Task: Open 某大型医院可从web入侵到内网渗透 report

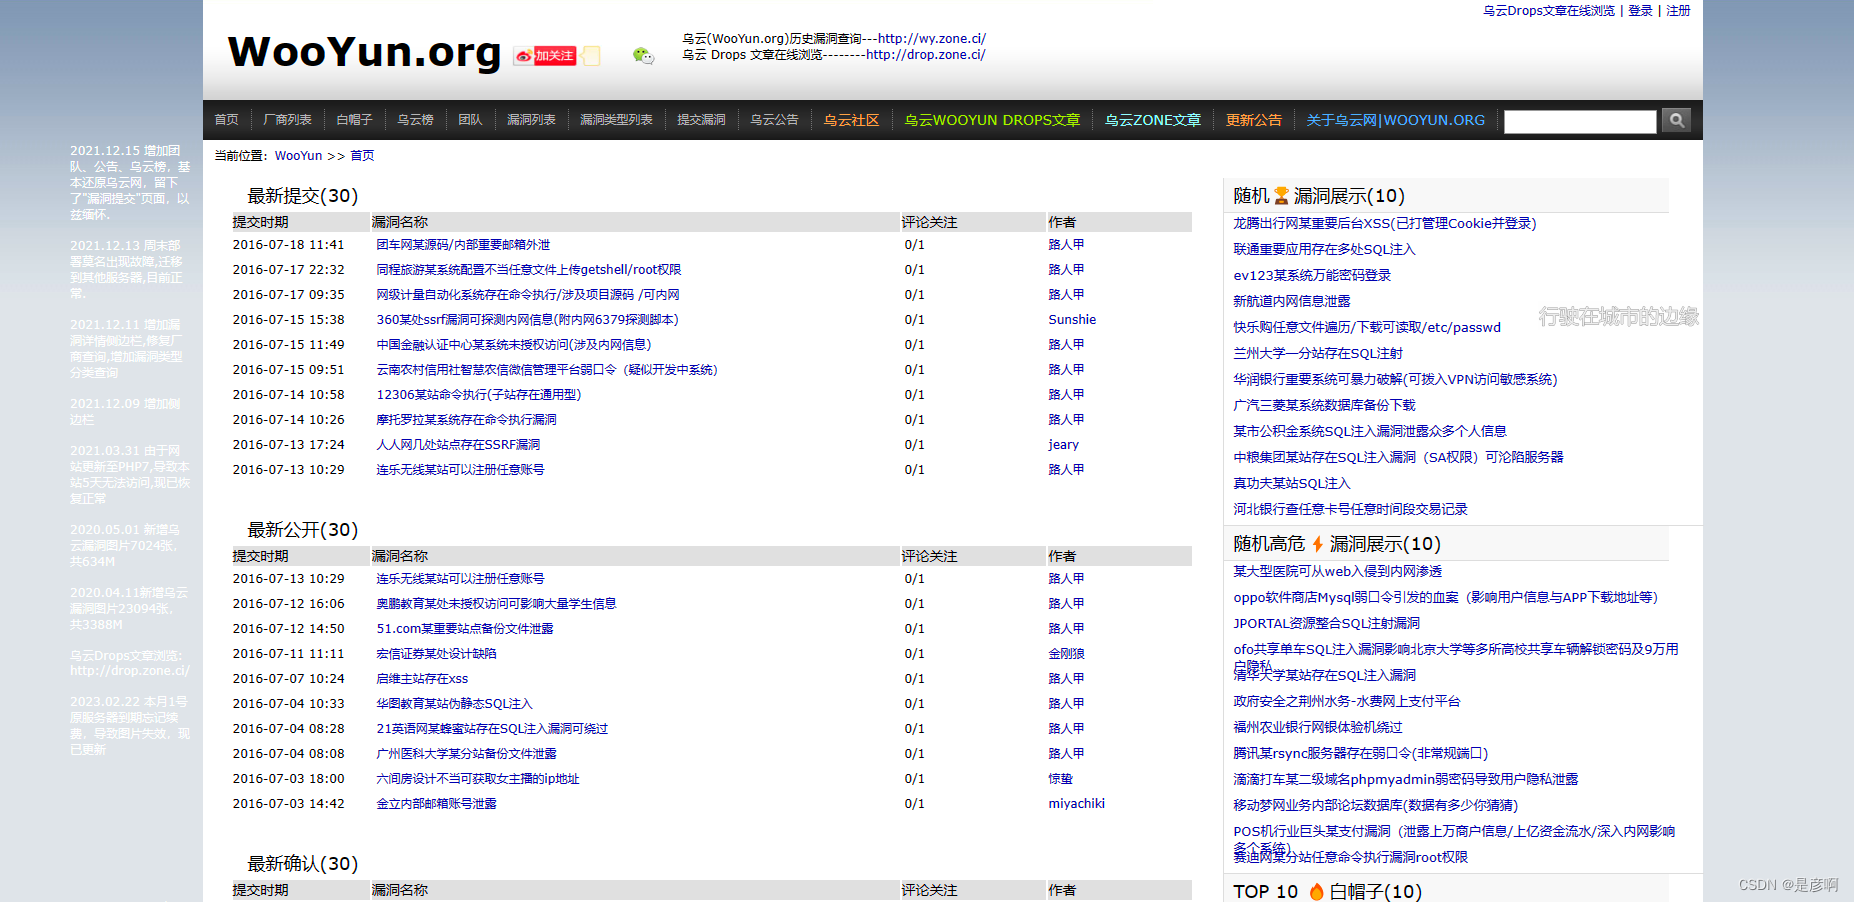Action: tap(1338, 572)
